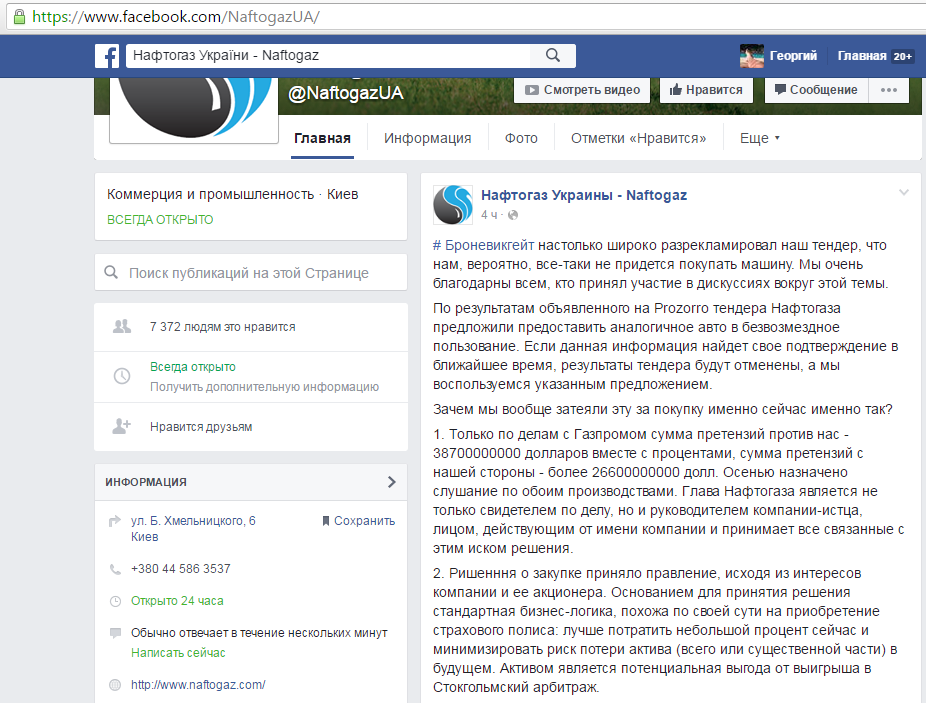Open post options chevron menu

click(x=904, y=192)
